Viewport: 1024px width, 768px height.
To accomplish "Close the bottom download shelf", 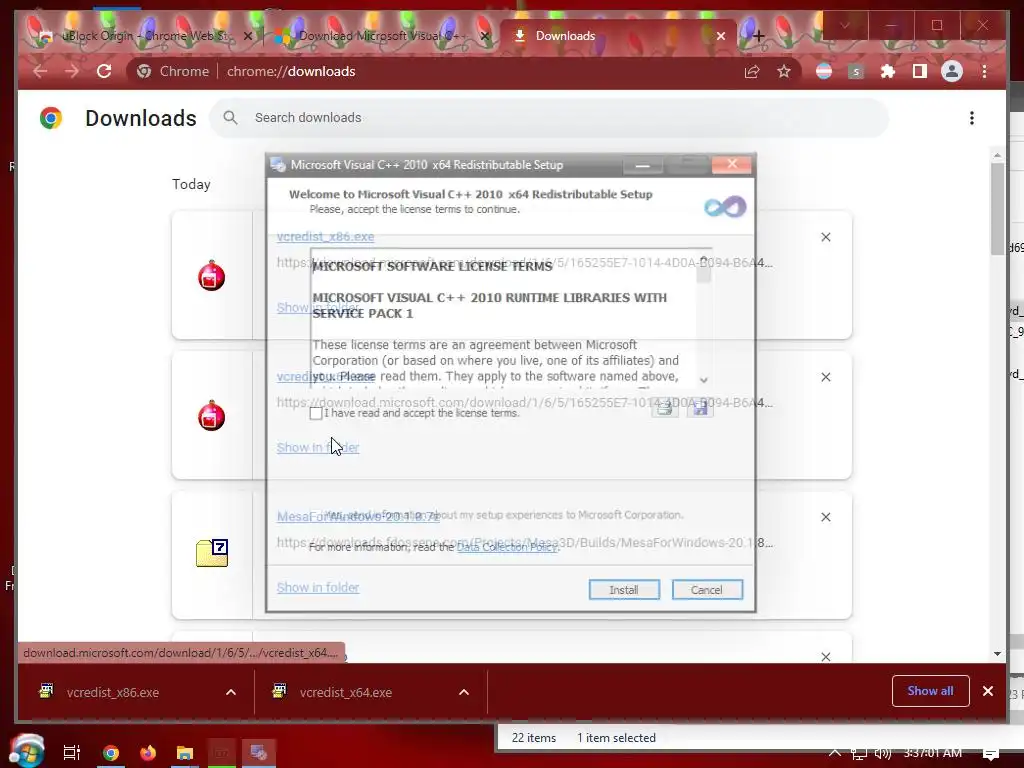I will point(987,691).
